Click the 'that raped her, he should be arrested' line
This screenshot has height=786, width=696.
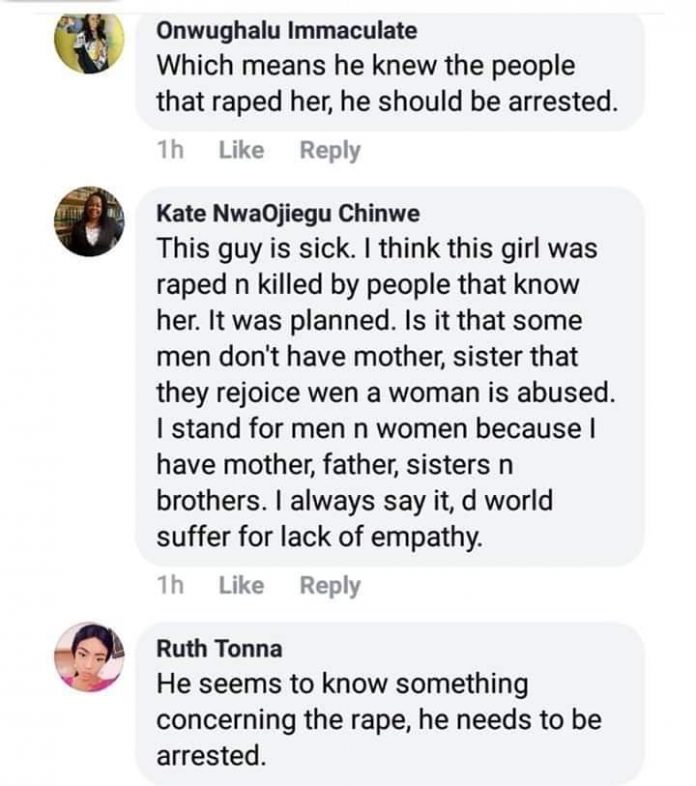(x=384, y=101)
